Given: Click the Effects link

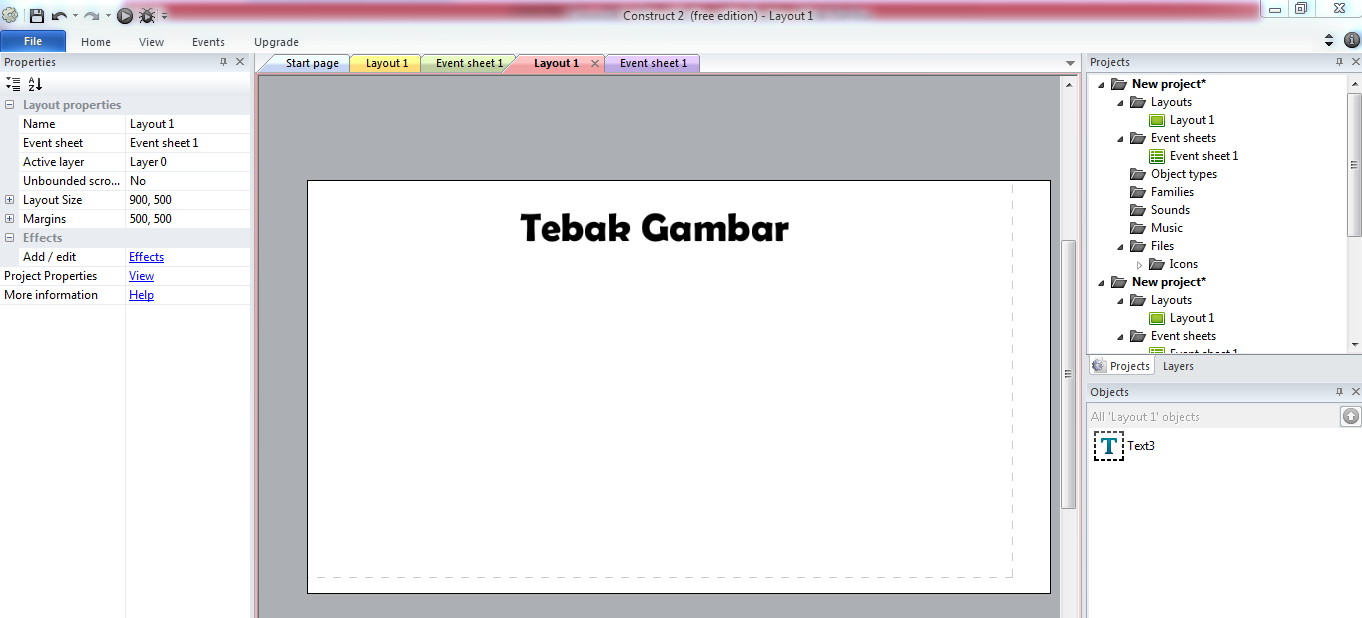Looking at the screenshot, I should tap(146, 257).
